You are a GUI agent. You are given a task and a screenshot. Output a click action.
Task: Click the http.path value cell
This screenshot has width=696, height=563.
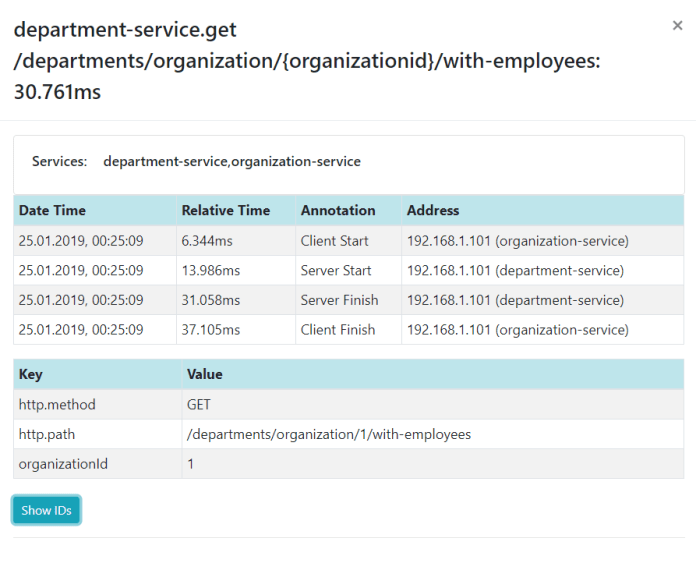click(x=328, y=435)
